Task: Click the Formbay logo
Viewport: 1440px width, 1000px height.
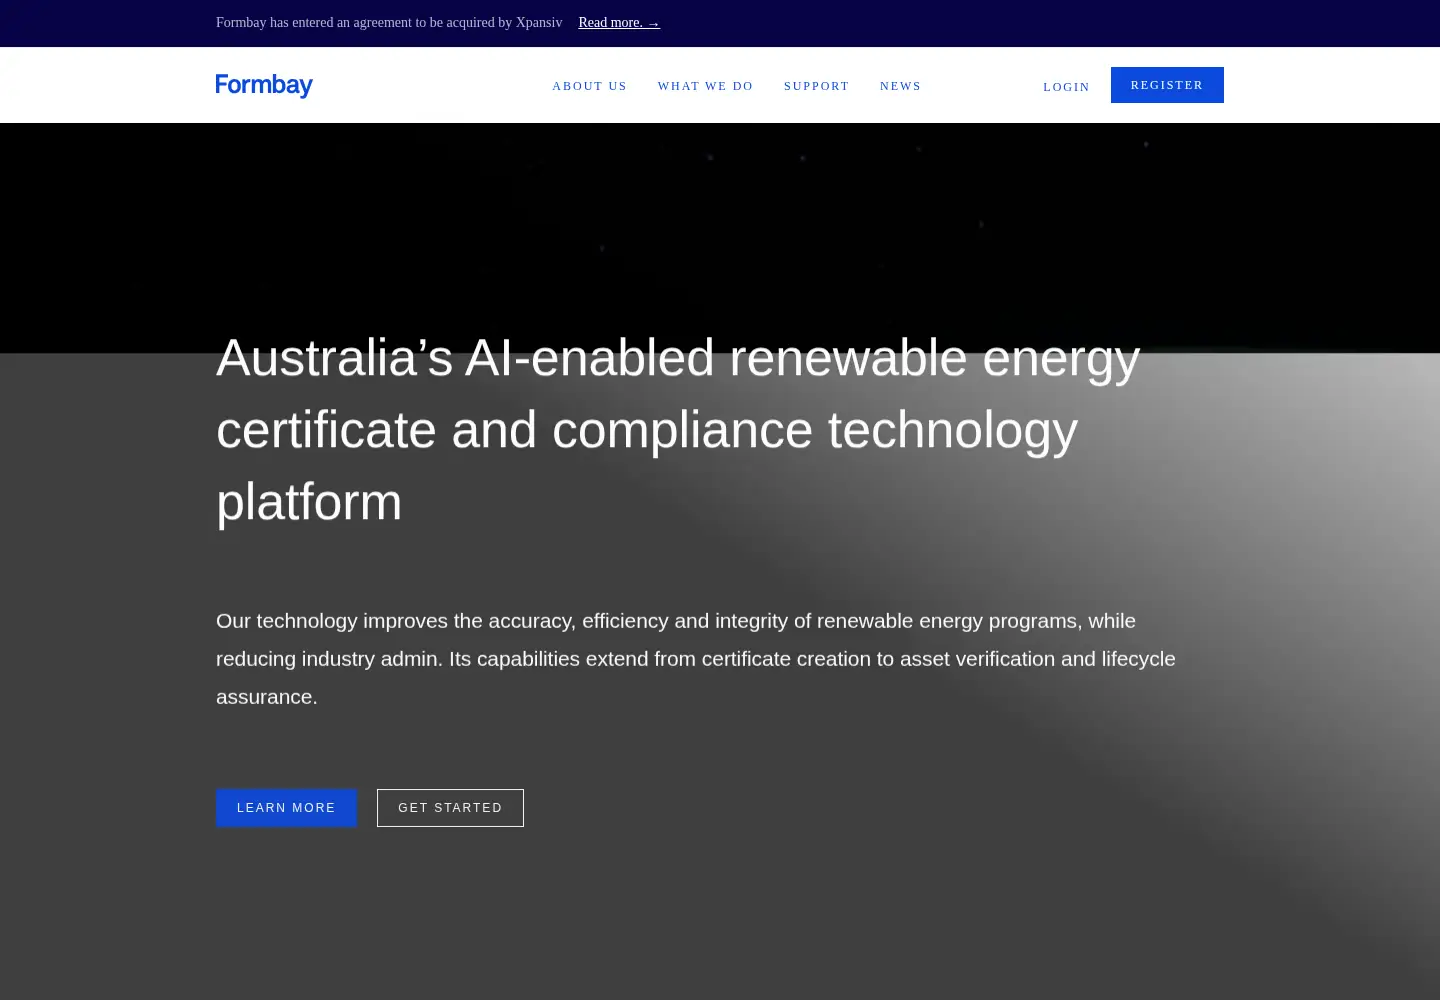Action: click(x=264, y=85)
